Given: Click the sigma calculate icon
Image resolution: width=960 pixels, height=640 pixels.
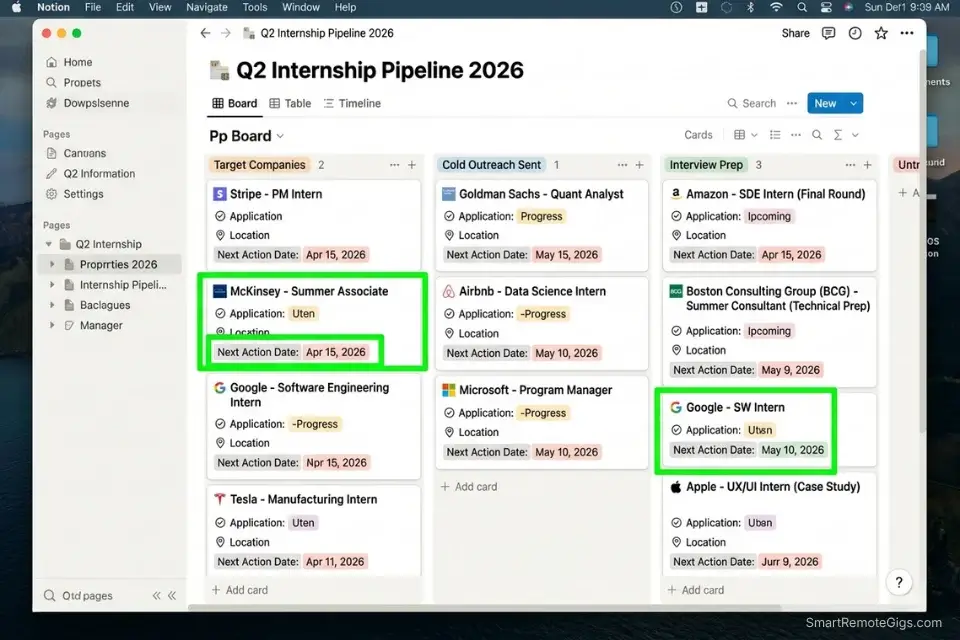Looking at the screenshot, I should (x=838, y=135).
